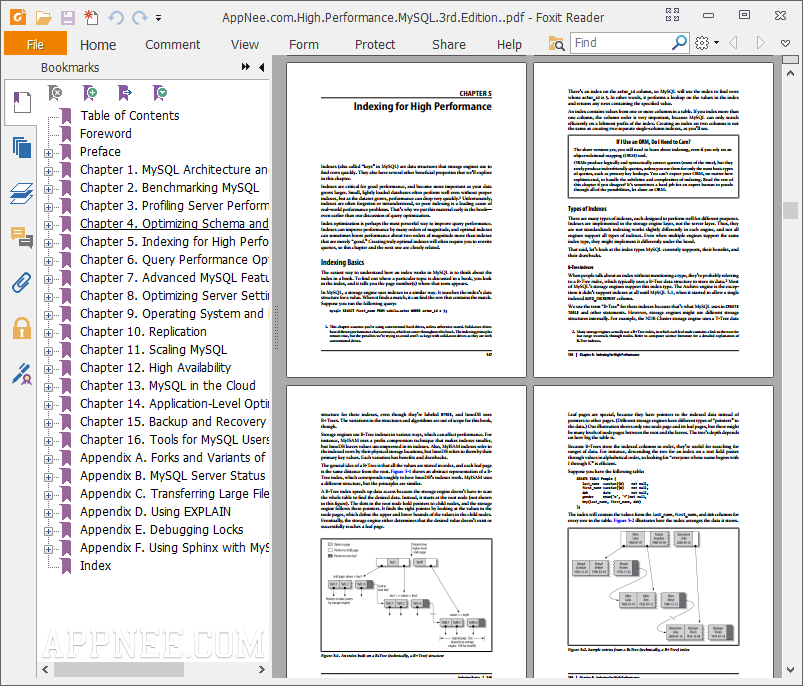The height and width of the screenshot is (686, 803).
Task: Create a new PDF with the starred page icon
Action: click(91, 17)
